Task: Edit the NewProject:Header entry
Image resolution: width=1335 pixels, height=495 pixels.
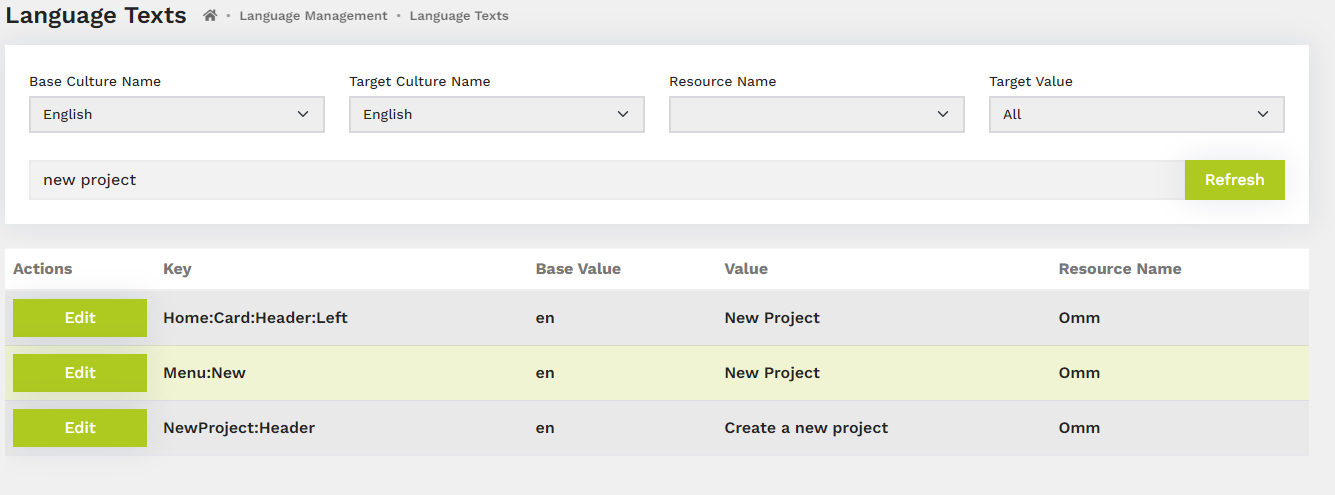Action: click(80, 428)
